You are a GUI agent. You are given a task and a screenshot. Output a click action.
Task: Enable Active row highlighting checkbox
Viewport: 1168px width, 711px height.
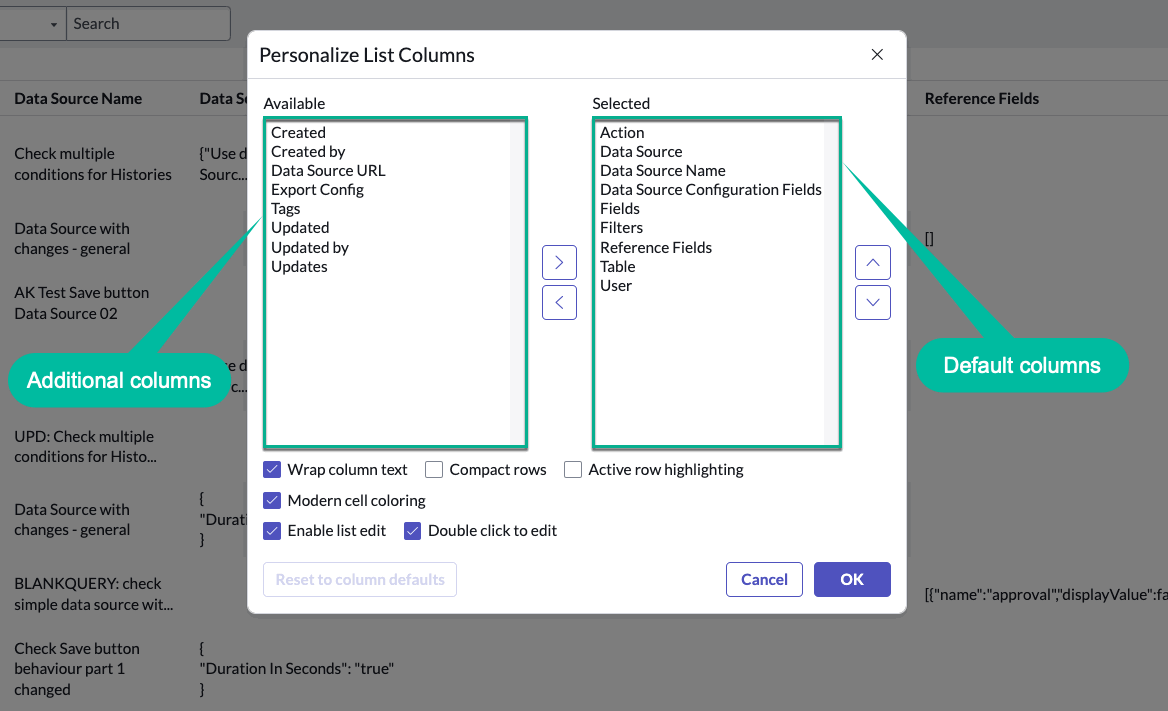click(x=573, y=469)
